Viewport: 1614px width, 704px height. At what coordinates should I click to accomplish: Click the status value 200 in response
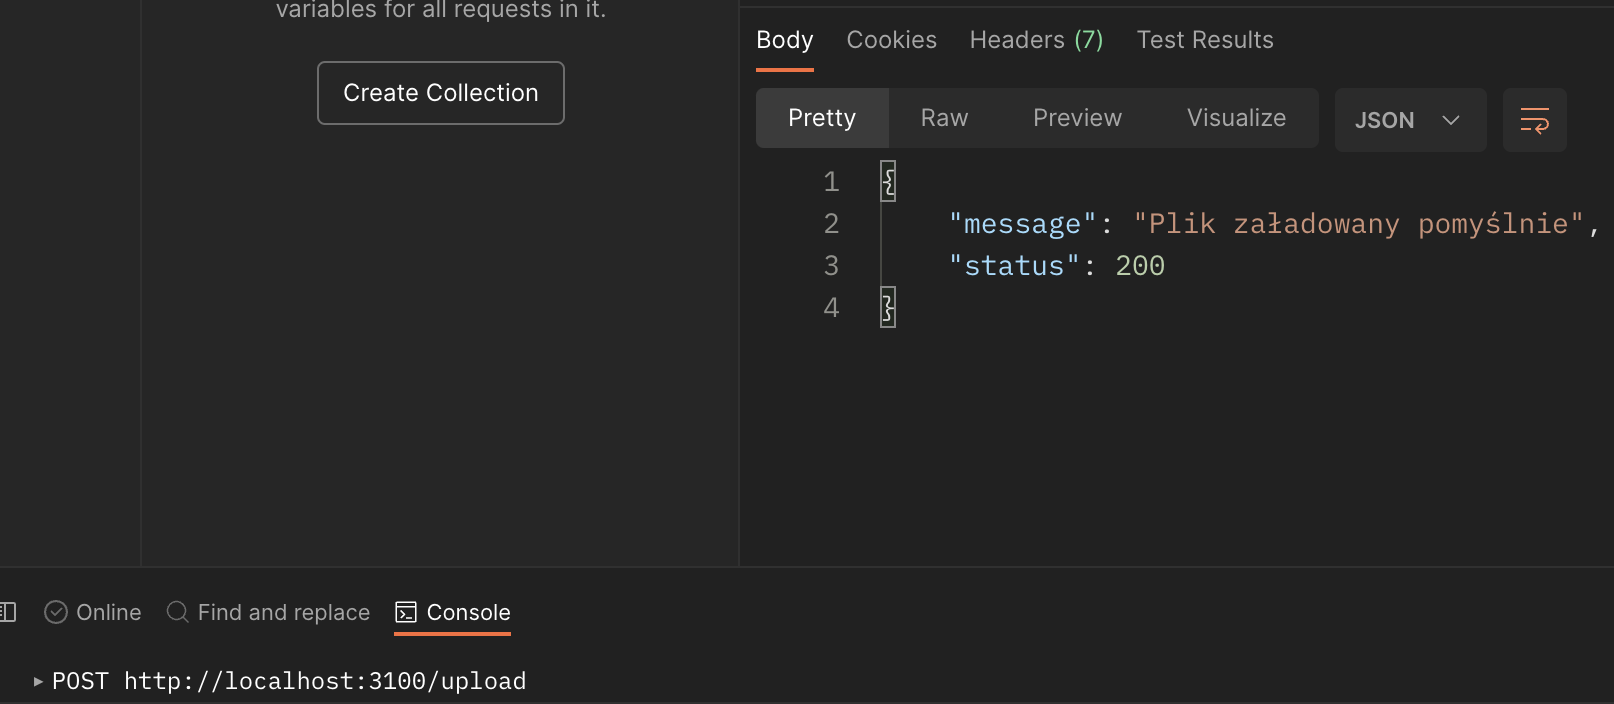click(1140, 266)
